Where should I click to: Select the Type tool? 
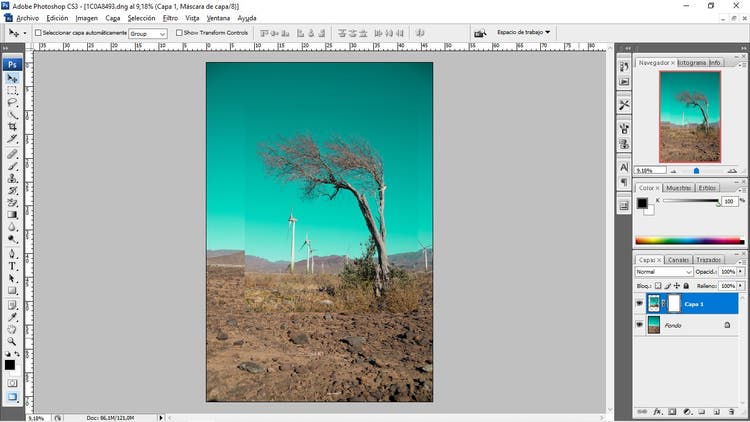click(12, 266)
